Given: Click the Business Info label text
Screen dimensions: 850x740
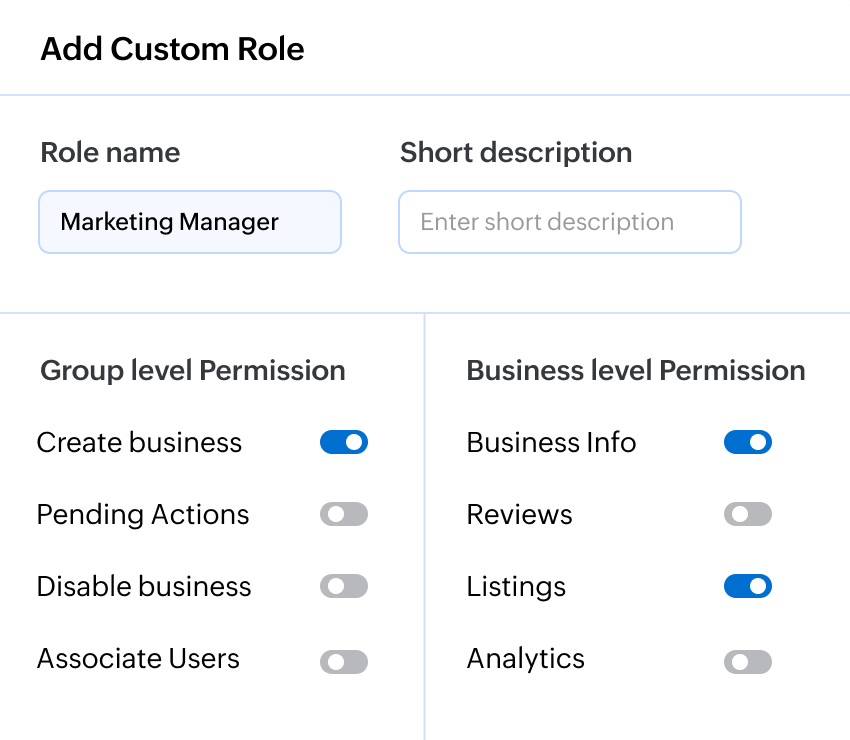Looking at the screenshot, I should (x=551, y=442).
